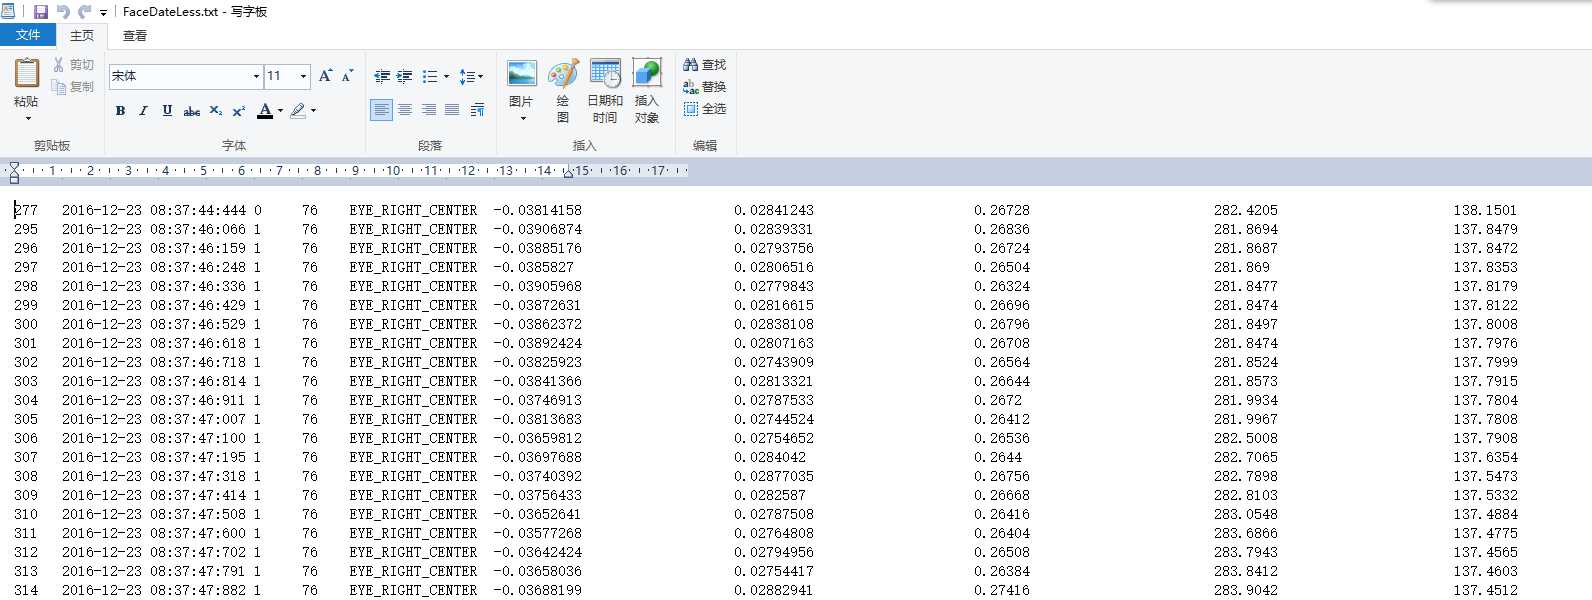This screenshot has height=600, width=1592.
Task: Click 替换 (Replace) in the editing group
Action: pyautogui.click(x=705, y=87)
